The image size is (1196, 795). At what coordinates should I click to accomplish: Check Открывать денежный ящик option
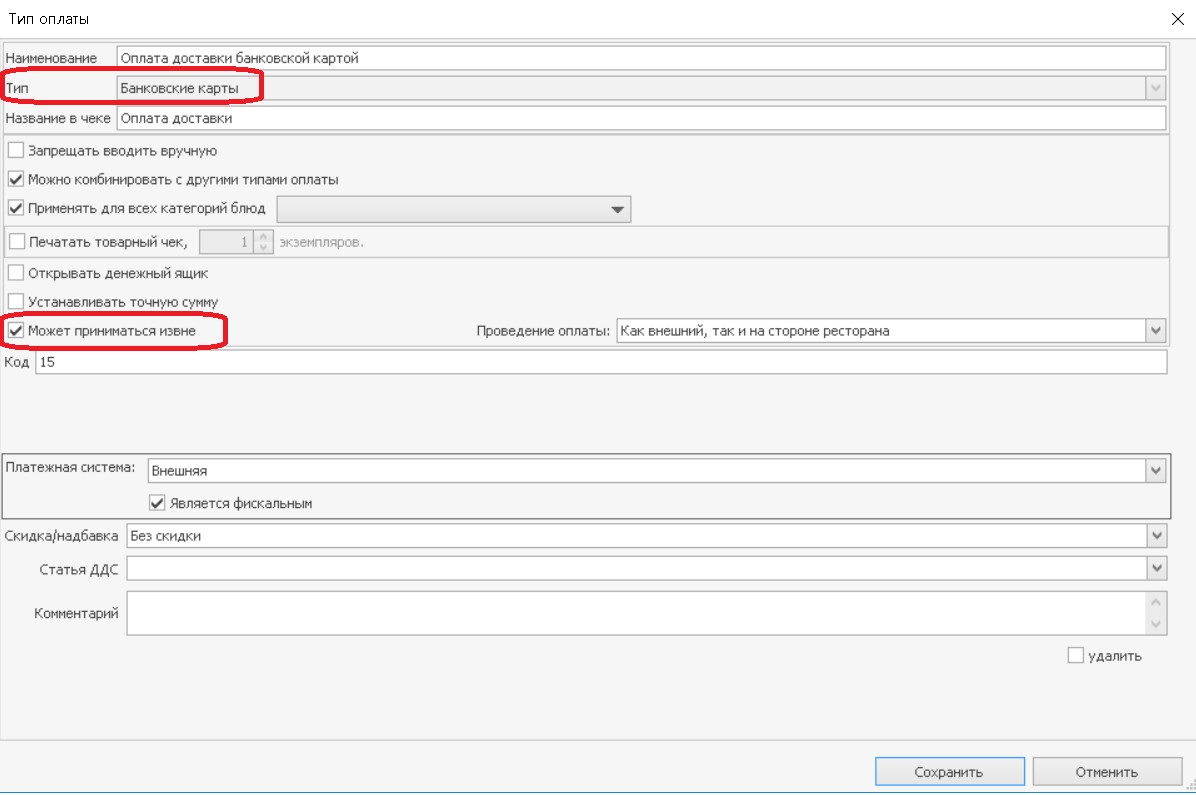pyautogui.click(x=16, y=272)
